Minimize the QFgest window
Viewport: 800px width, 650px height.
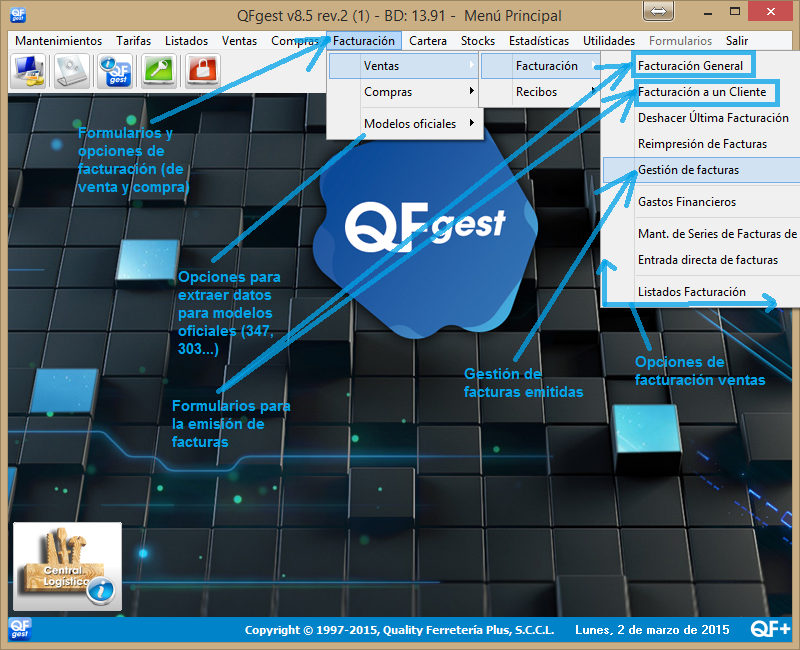(707, 12)
